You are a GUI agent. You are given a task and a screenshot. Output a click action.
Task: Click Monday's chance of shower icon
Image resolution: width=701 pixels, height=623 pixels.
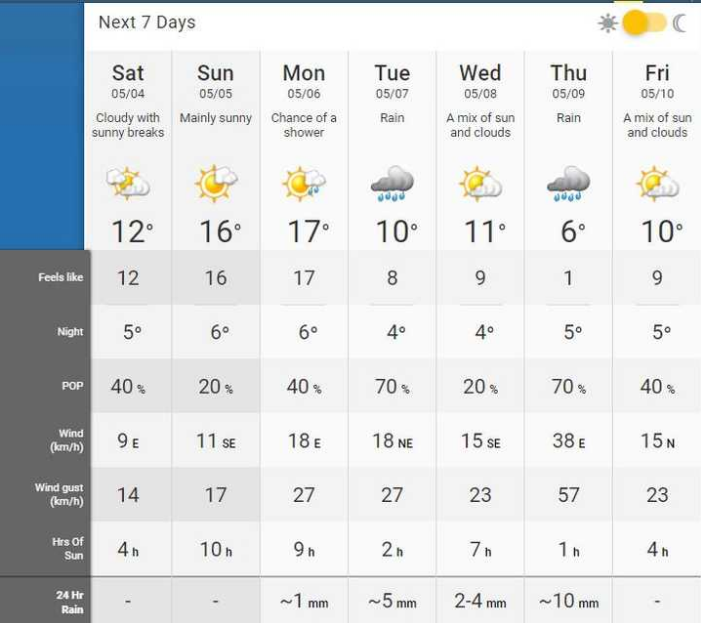(304, 183)
